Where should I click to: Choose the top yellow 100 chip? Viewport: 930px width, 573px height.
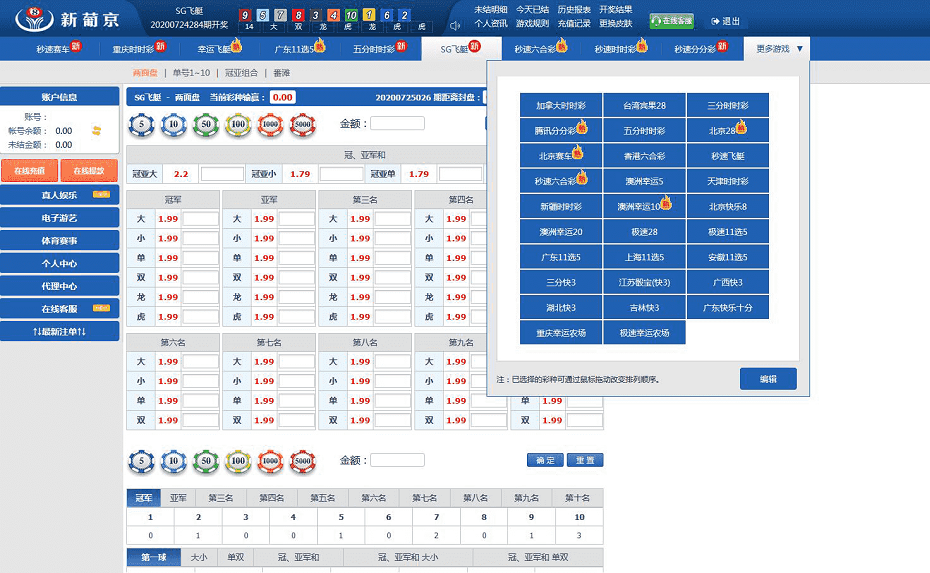click(238, 125)
